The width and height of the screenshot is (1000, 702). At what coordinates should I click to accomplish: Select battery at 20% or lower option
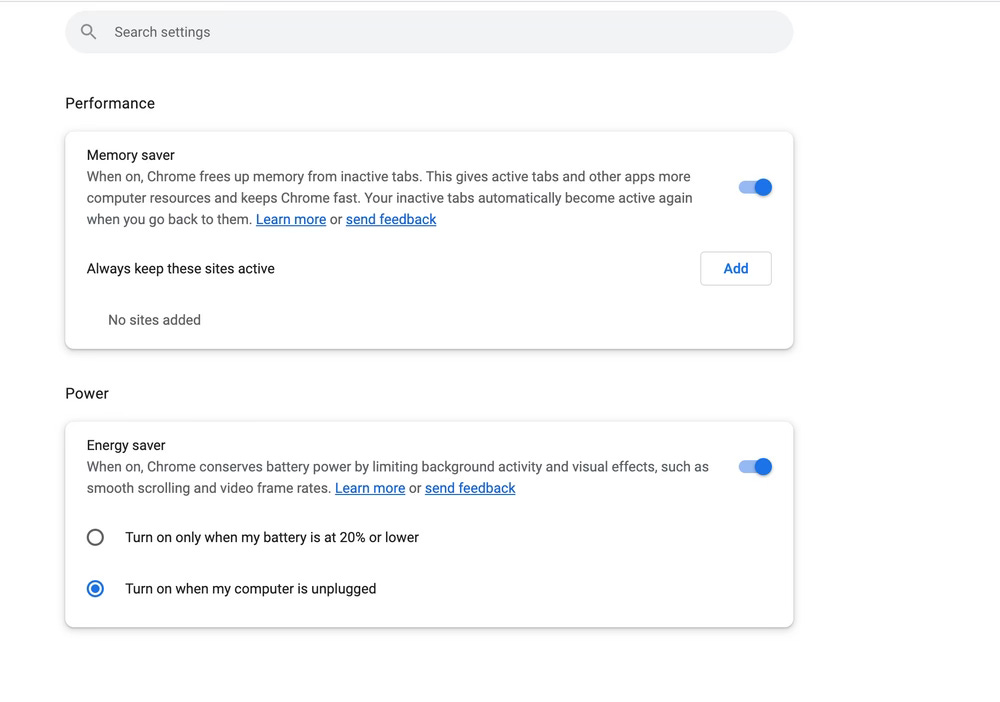[95, 537]
